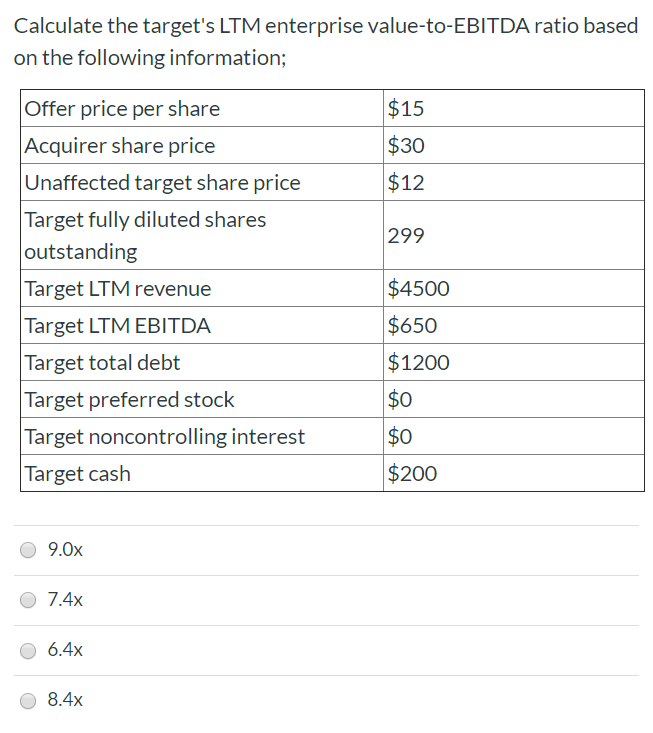Click the Target LTM EBITDA label
The image size is (653, 733).
[117, 325]
